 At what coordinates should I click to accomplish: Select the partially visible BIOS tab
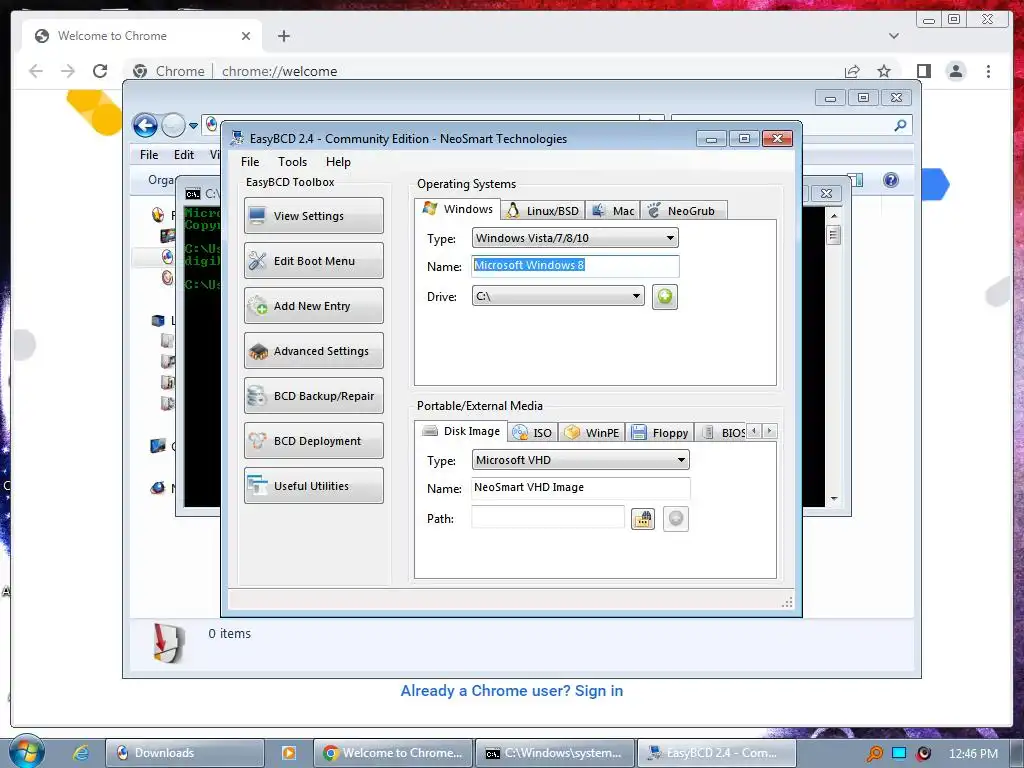point(722,432)
